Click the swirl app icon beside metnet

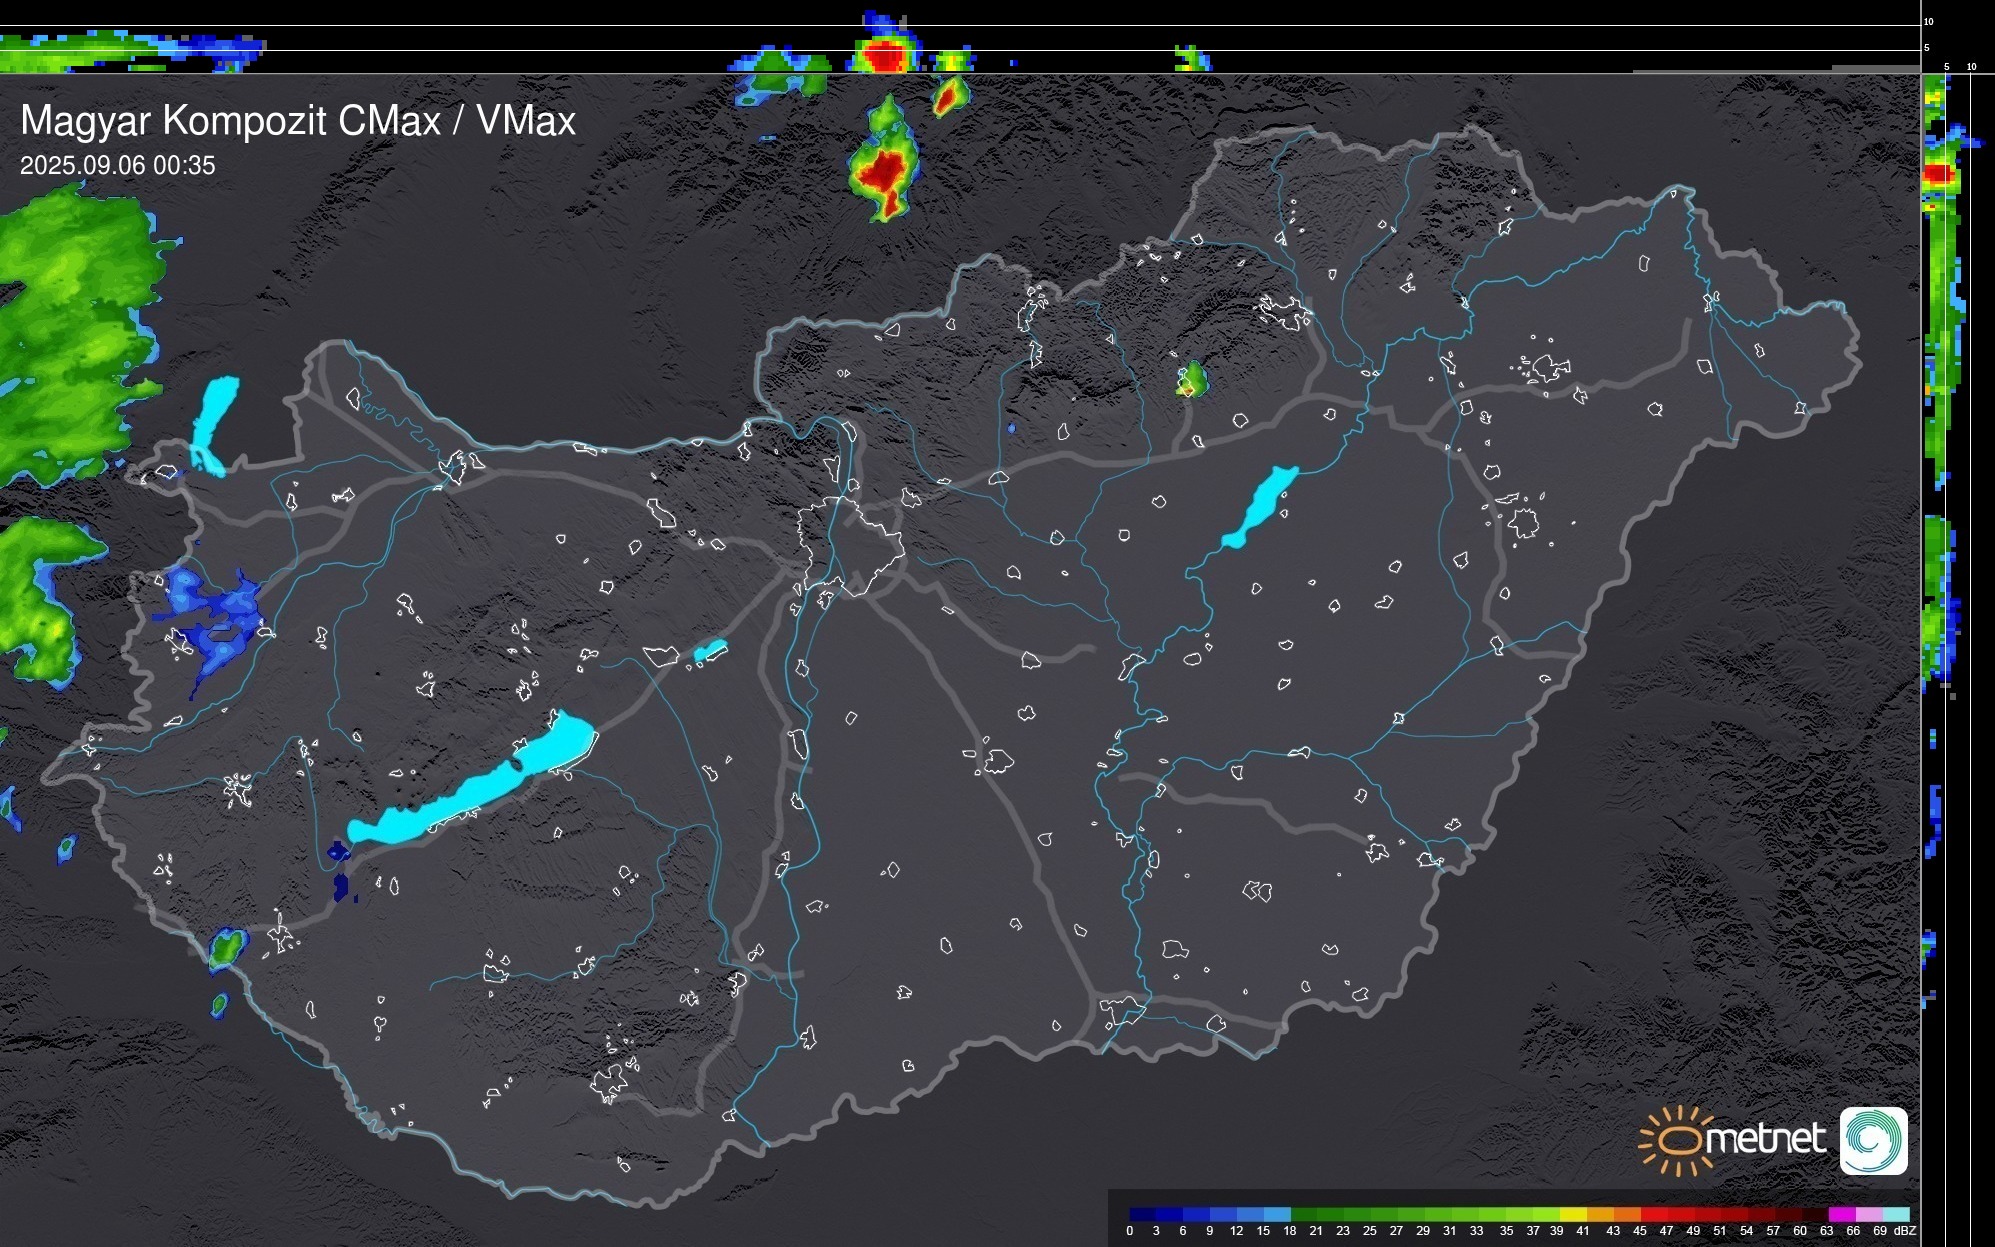tap(1873, 1140)
